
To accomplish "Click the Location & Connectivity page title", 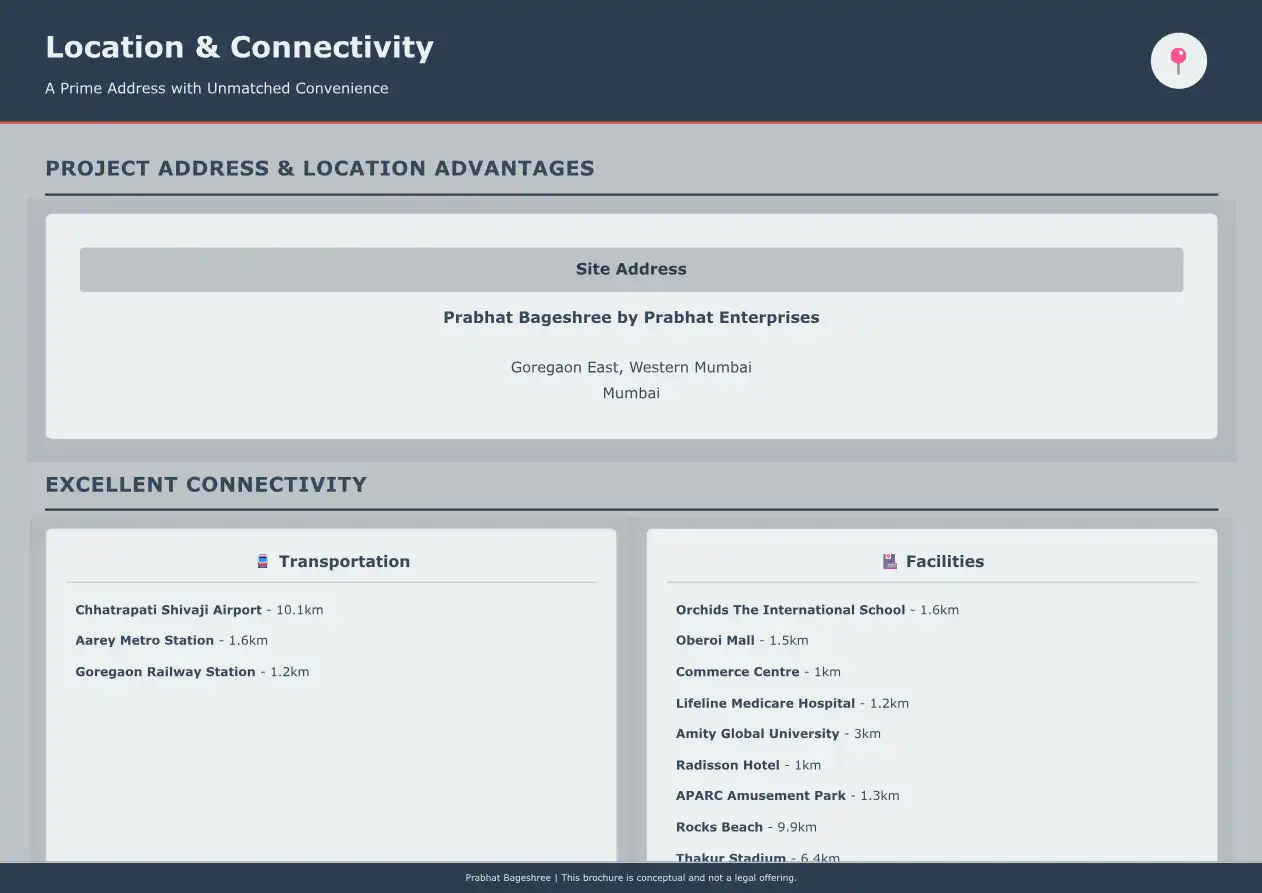I will 239,47.
